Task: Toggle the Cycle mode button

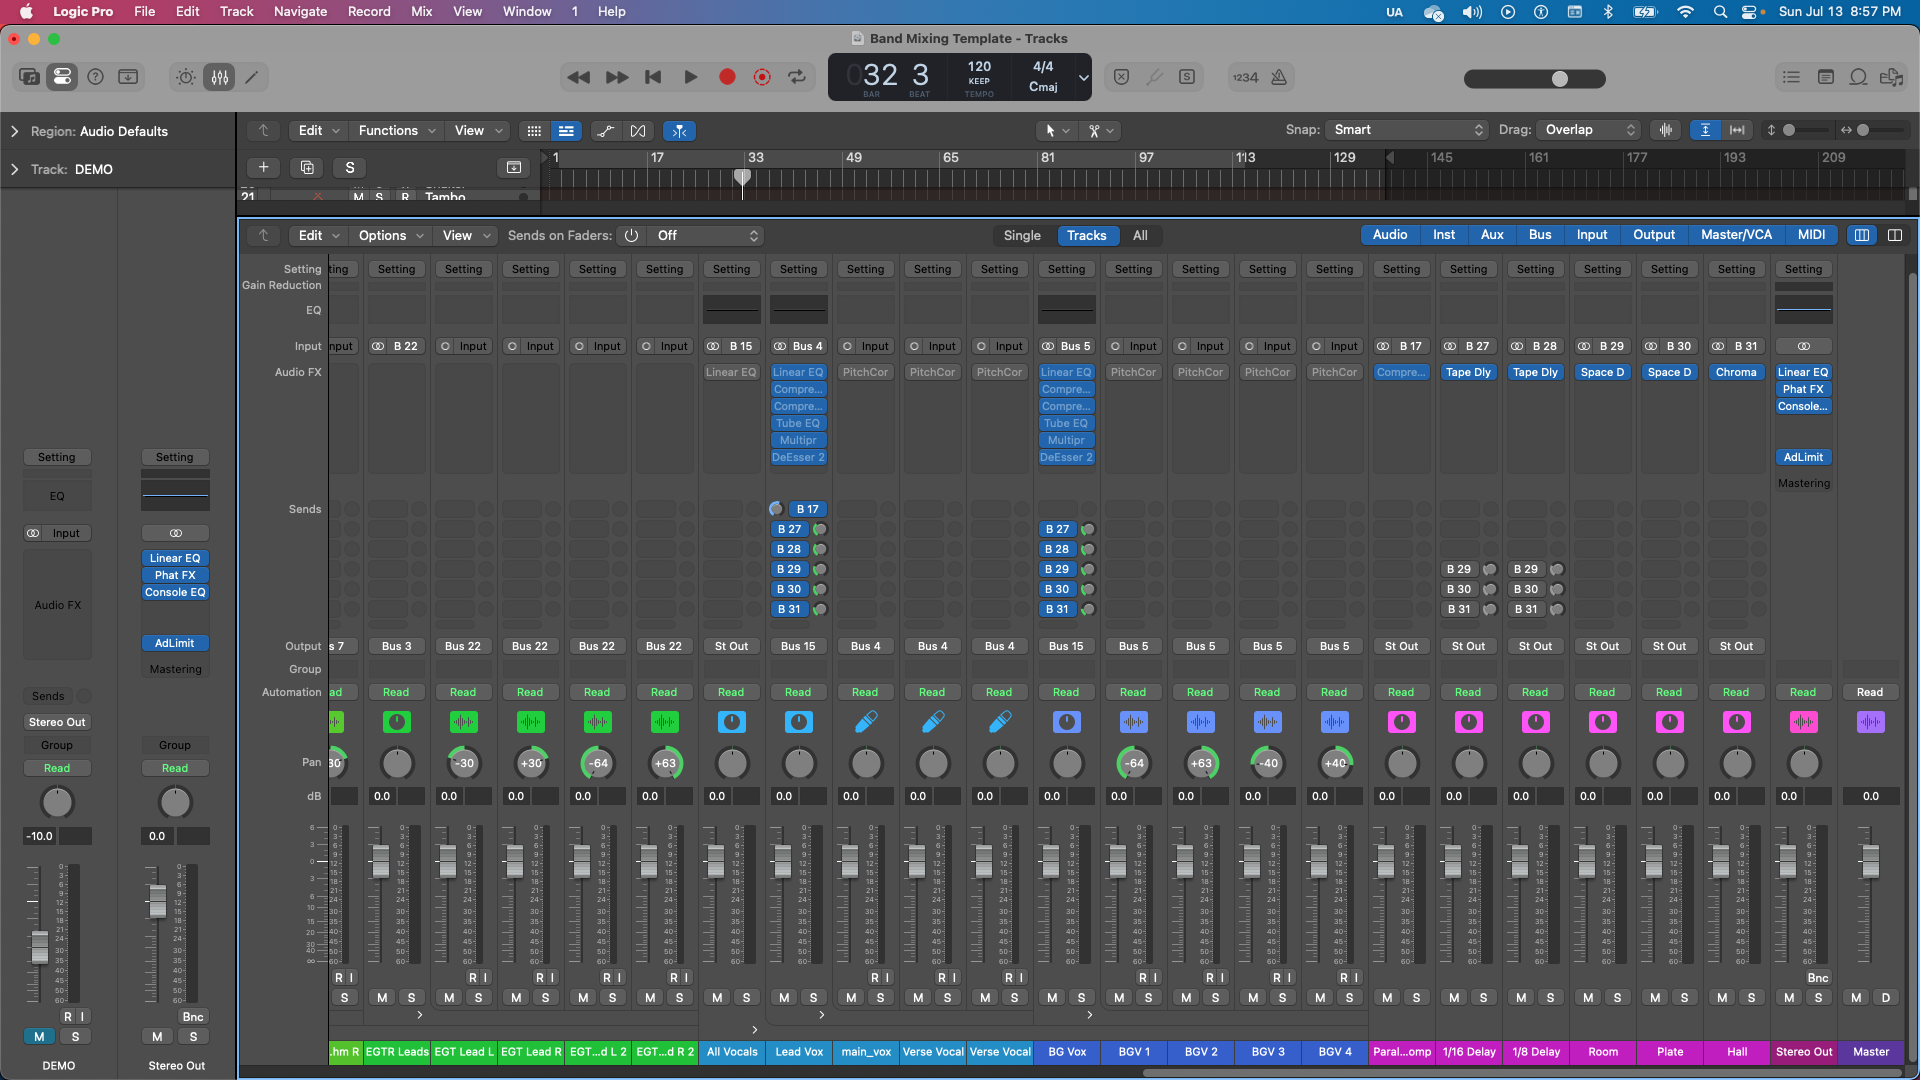Action: click(797, 77)
